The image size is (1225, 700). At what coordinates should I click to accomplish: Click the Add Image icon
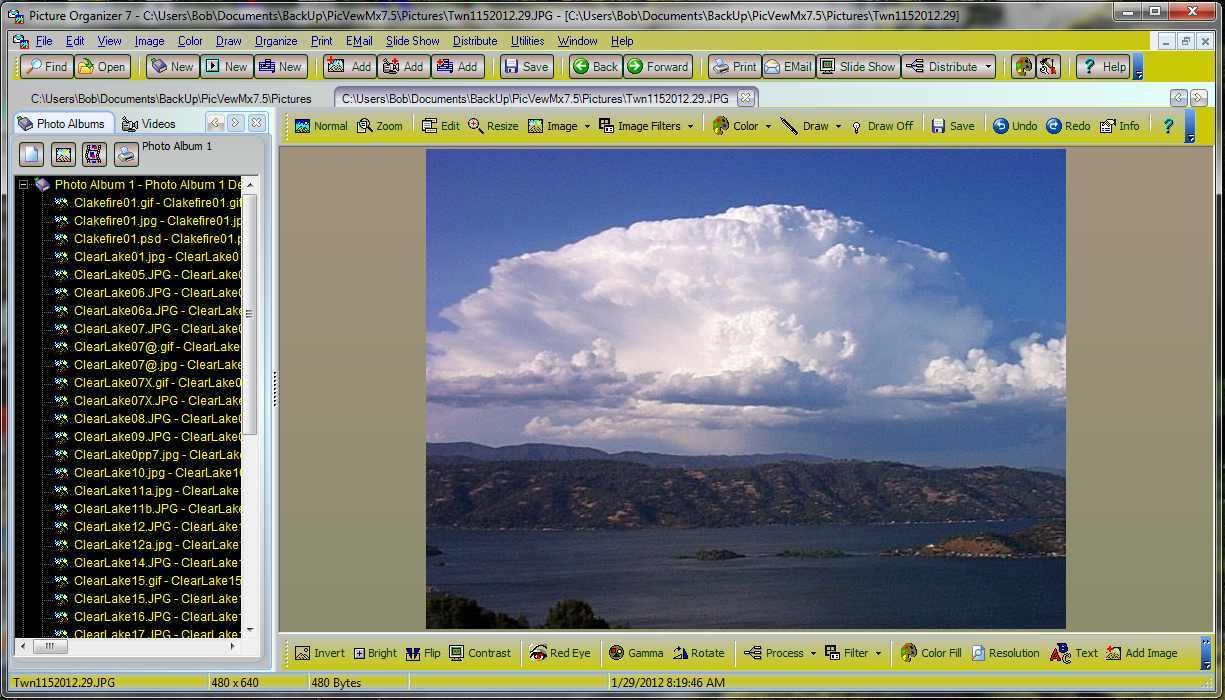click(x=1143, y=652)
